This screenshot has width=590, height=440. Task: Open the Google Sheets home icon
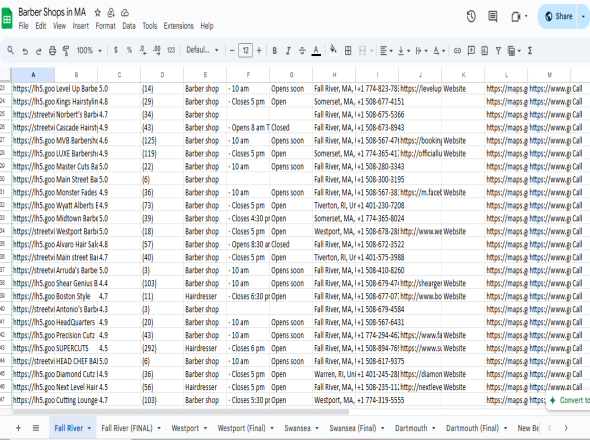tap(7, 19)
